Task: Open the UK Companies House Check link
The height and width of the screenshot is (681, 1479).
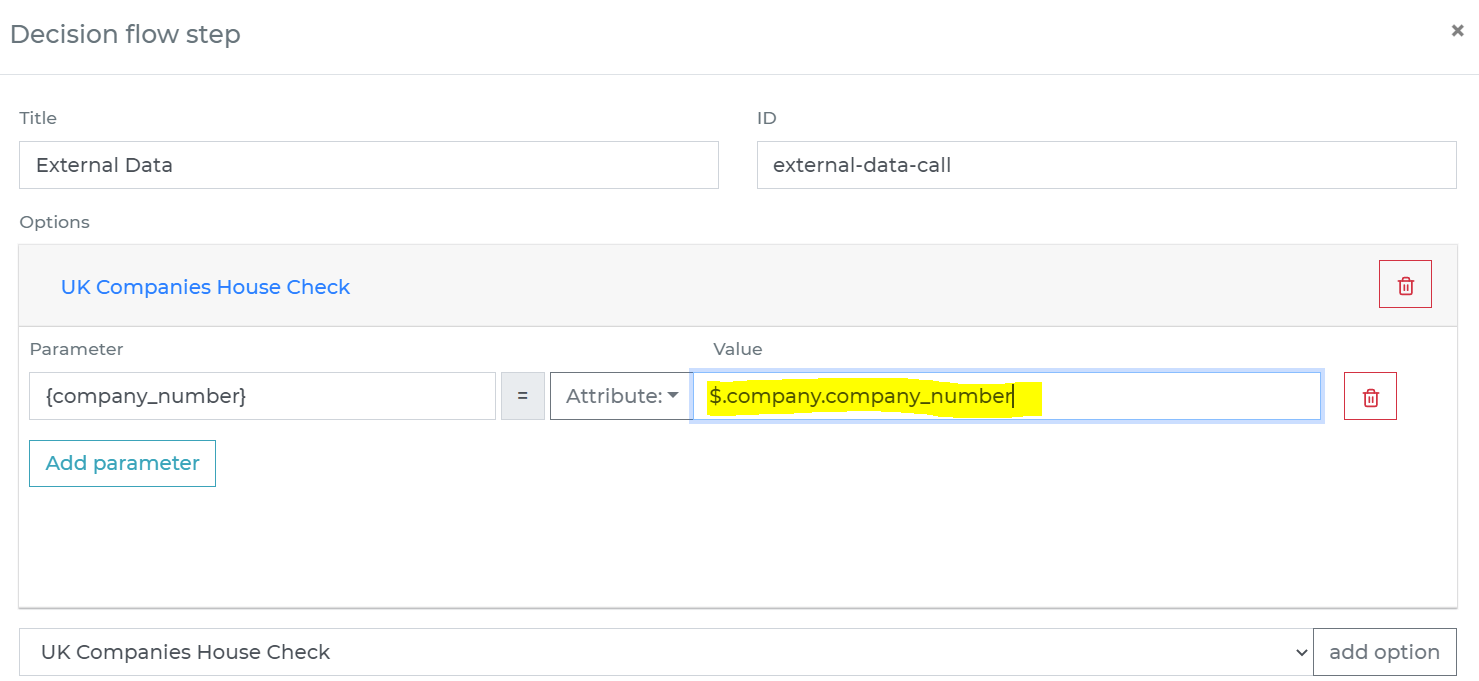Action: (205, 287)
